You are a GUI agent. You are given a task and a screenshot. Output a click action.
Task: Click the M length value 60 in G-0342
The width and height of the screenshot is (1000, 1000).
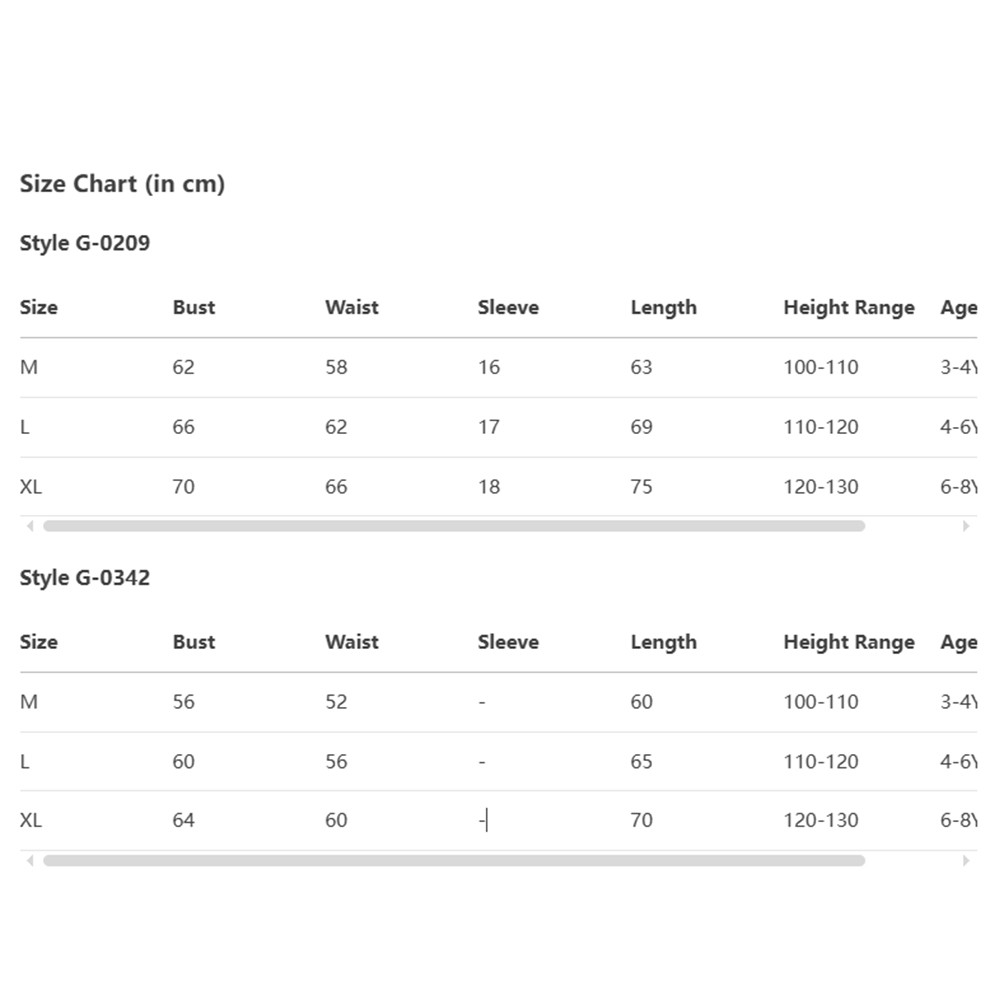click(642, 702)
